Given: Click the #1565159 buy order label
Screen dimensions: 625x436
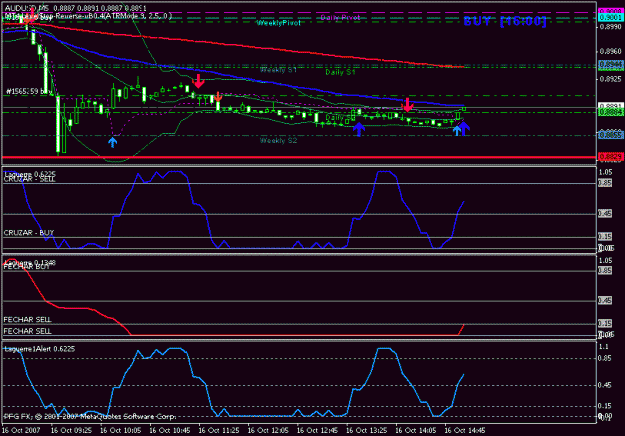Looking at the screenshot, I should click(x=29, y=92).
